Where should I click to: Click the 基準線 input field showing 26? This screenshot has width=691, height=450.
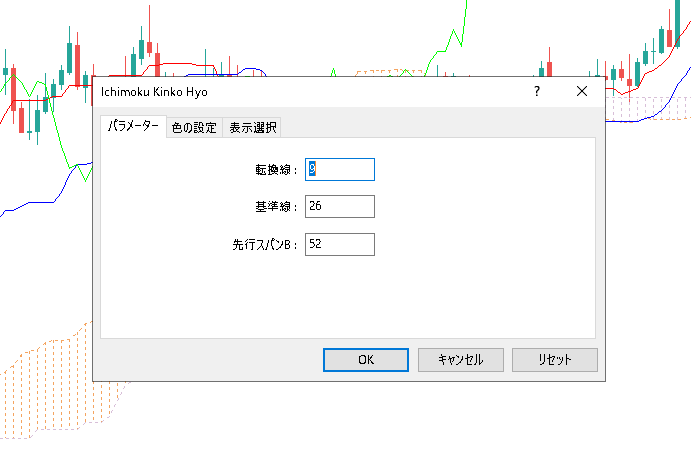(340, 206)
